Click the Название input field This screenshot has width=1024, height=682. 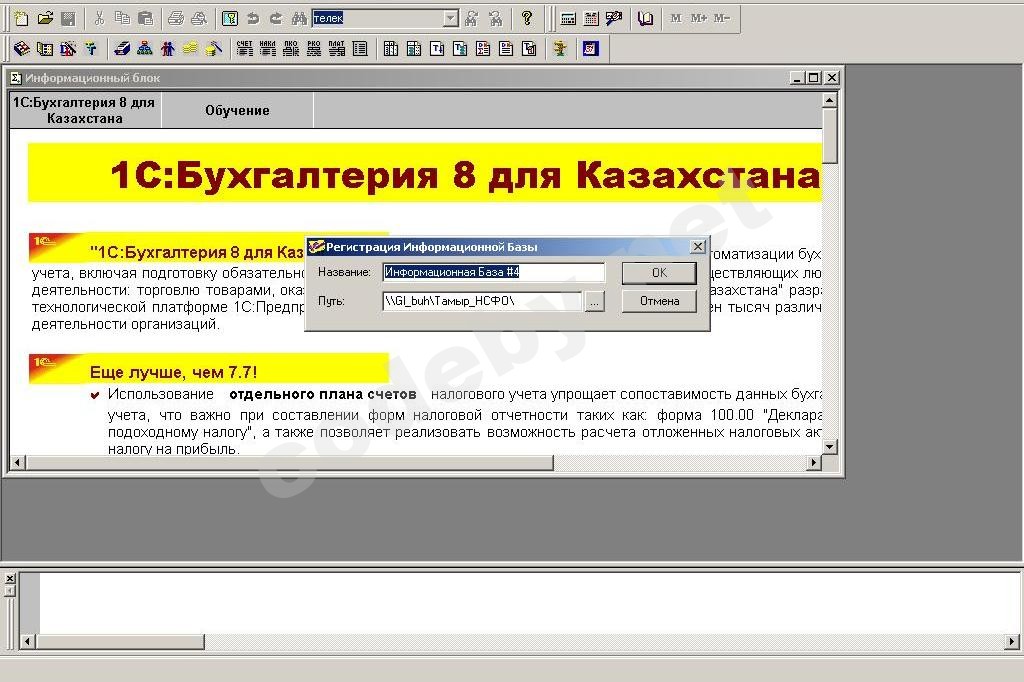coord(494,272)
